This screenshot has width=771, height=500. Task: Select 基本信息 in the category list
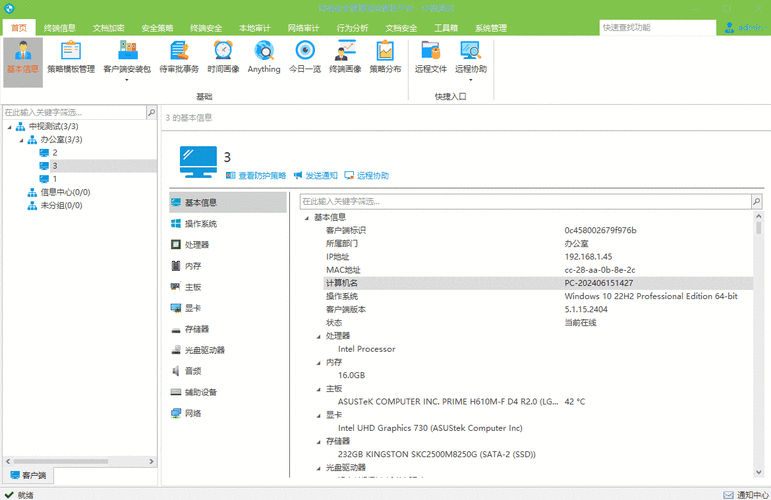pyautogui.click(x=228, y=203)
